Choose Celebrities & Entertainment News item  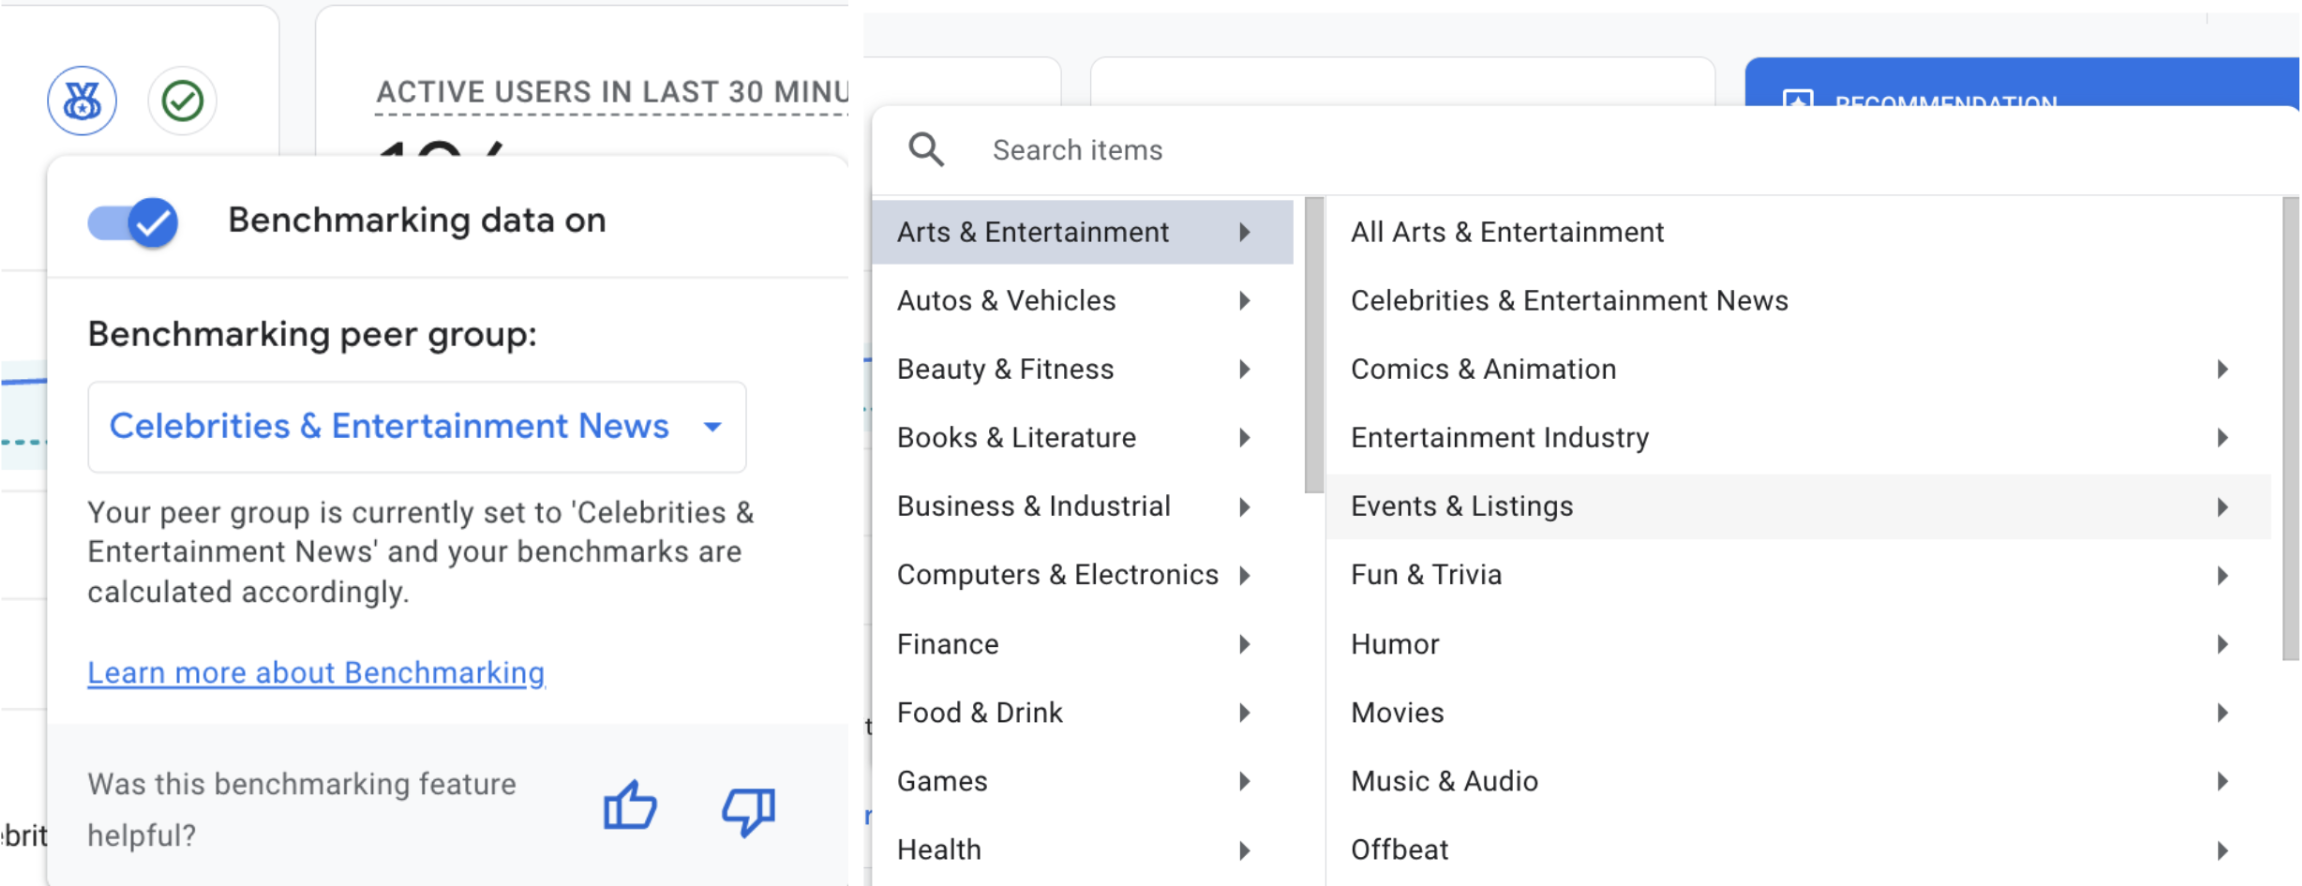point(1569,301)
